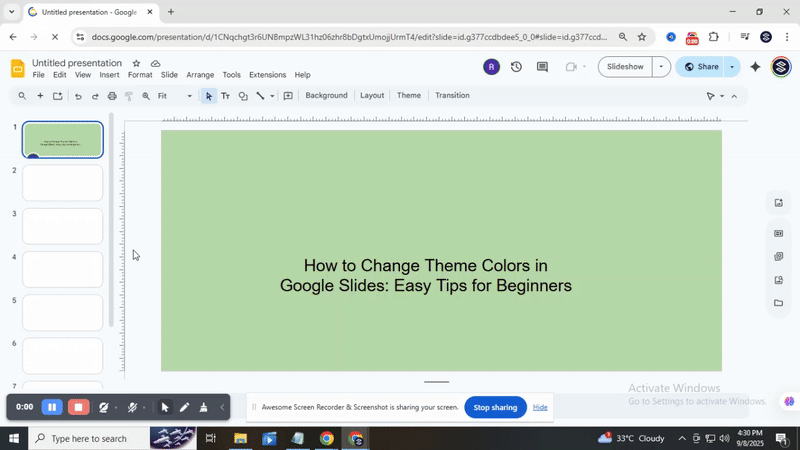Select slide 4 thumbnail

click(63, 269)
